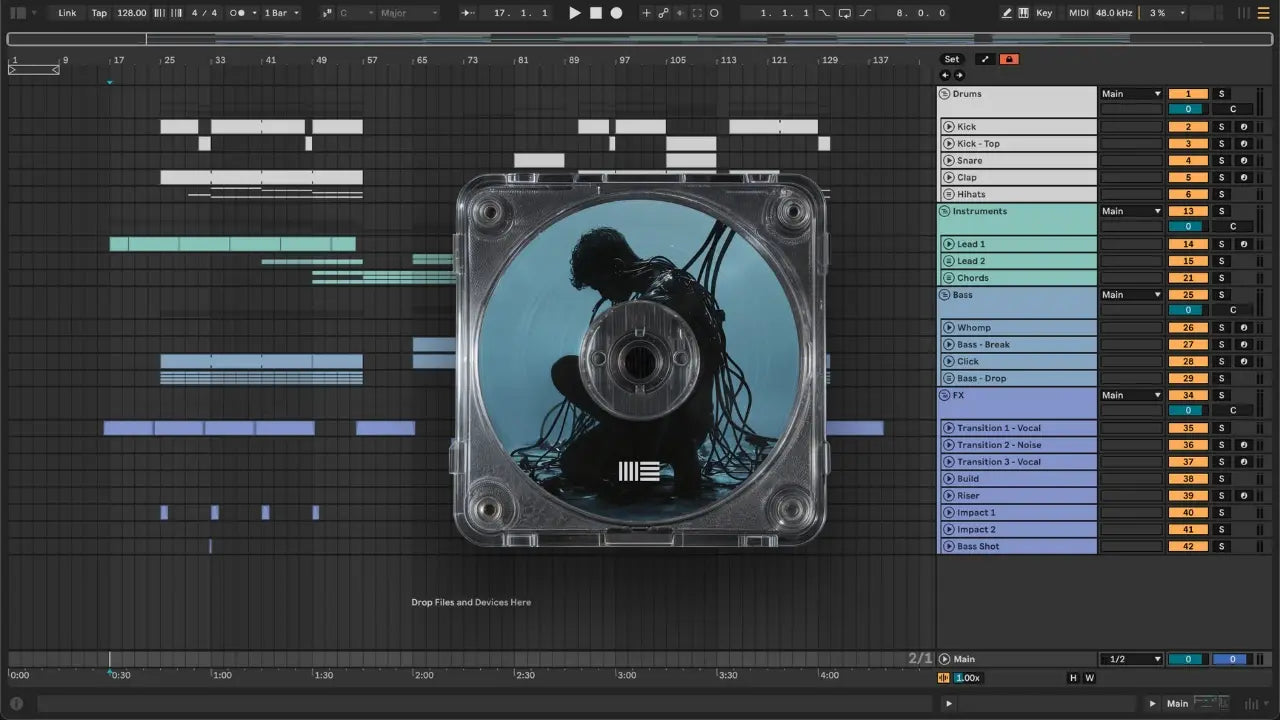Open the Drums Main output dropdown
Viewport: 1280px width, 720px height.
click(1131, 94)
